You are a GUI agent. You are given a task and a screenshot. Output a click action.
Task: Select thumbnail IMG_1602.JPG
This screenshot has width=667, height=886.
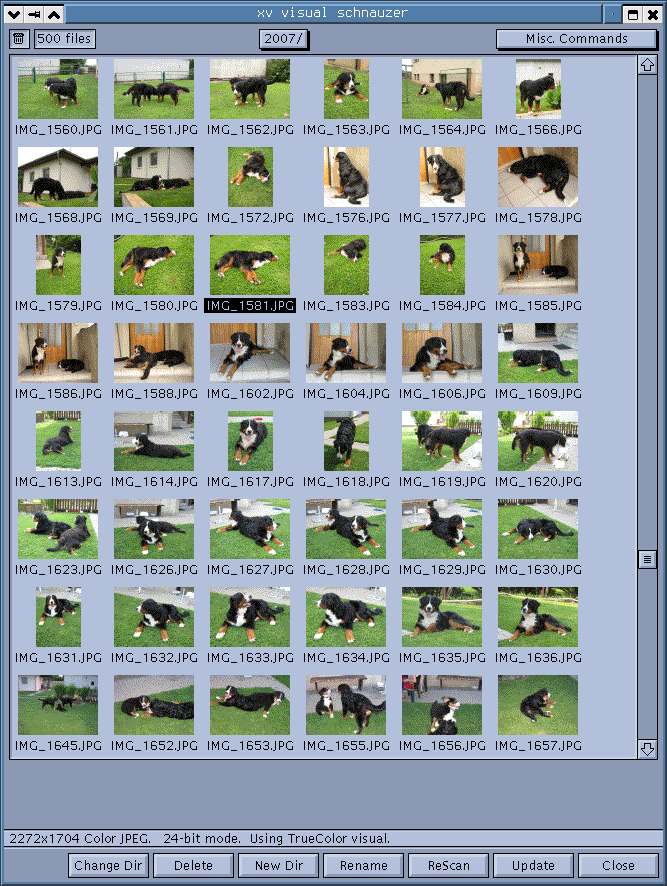tap(250, 353)
